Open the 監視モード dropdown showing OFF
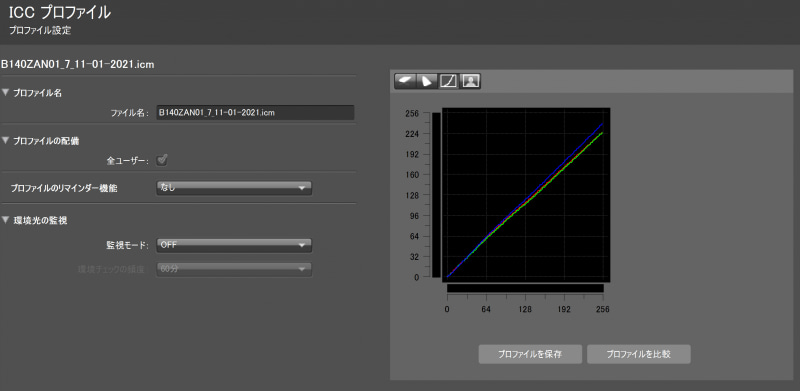Screen dimensions: 800x391 click(x=234, y=245)
